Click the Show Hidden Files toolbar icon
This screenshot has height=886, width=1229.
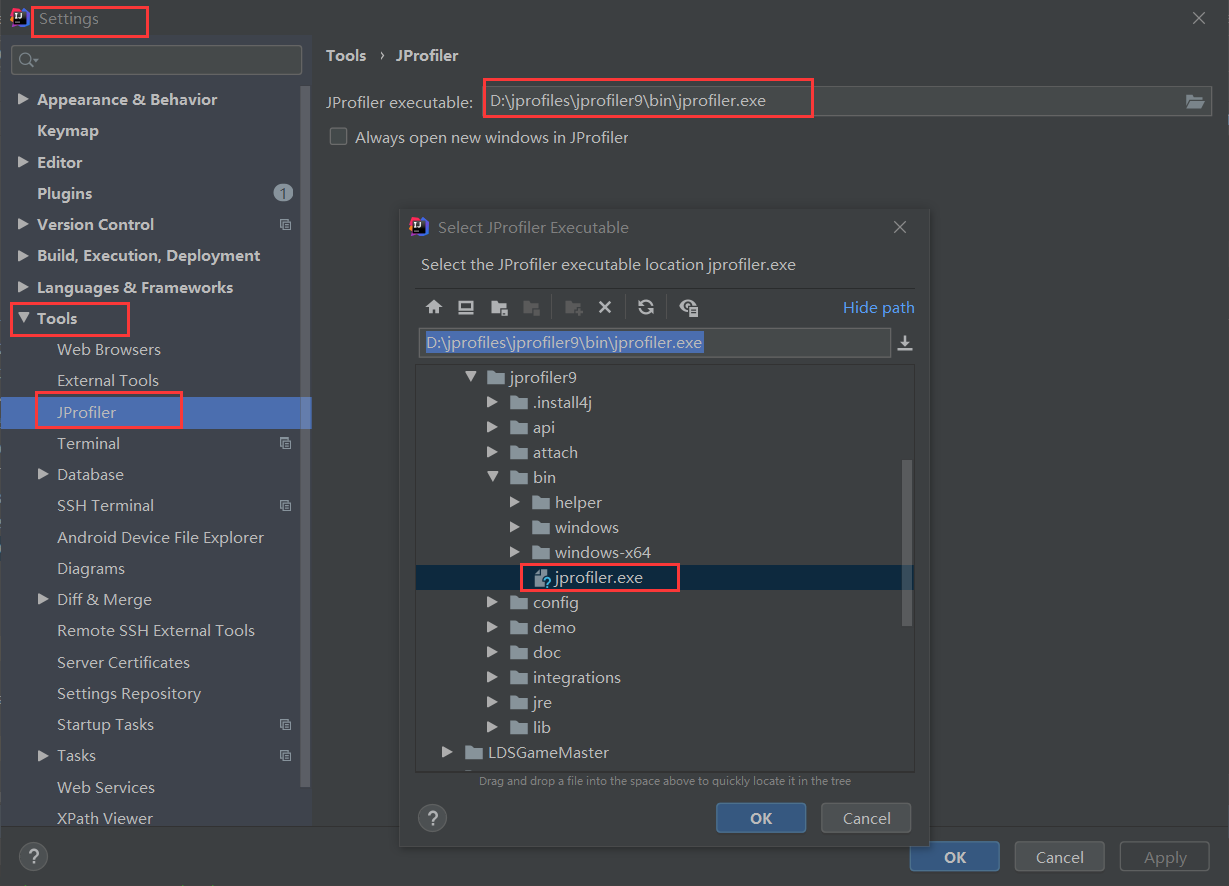click(688, 307)
